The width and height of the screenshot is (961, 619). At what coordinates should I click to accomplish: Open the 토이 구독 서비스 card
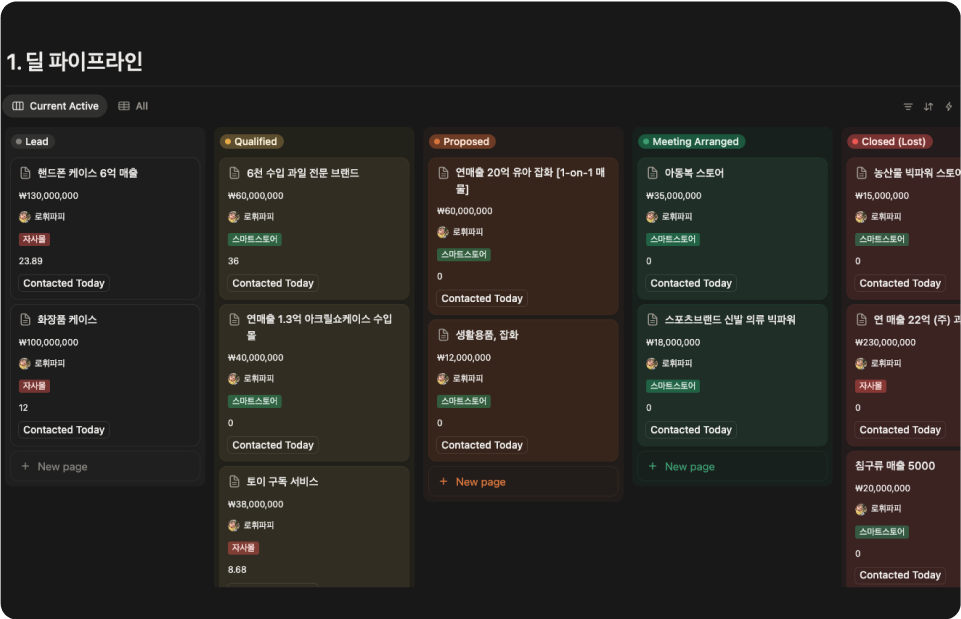pos(314,526)
